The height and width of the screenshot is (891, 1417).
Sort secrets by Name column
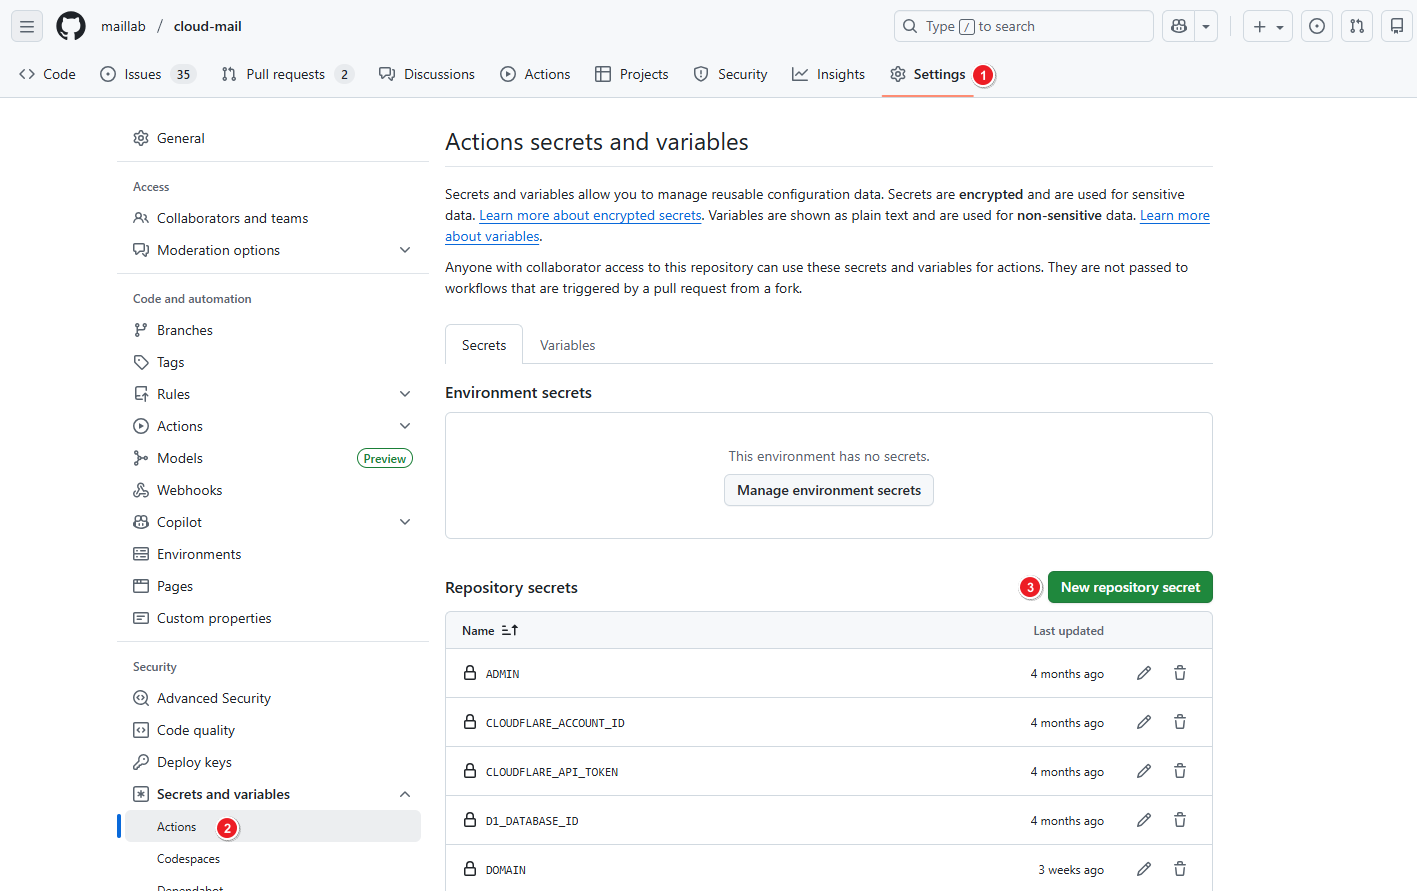[490, 631]
